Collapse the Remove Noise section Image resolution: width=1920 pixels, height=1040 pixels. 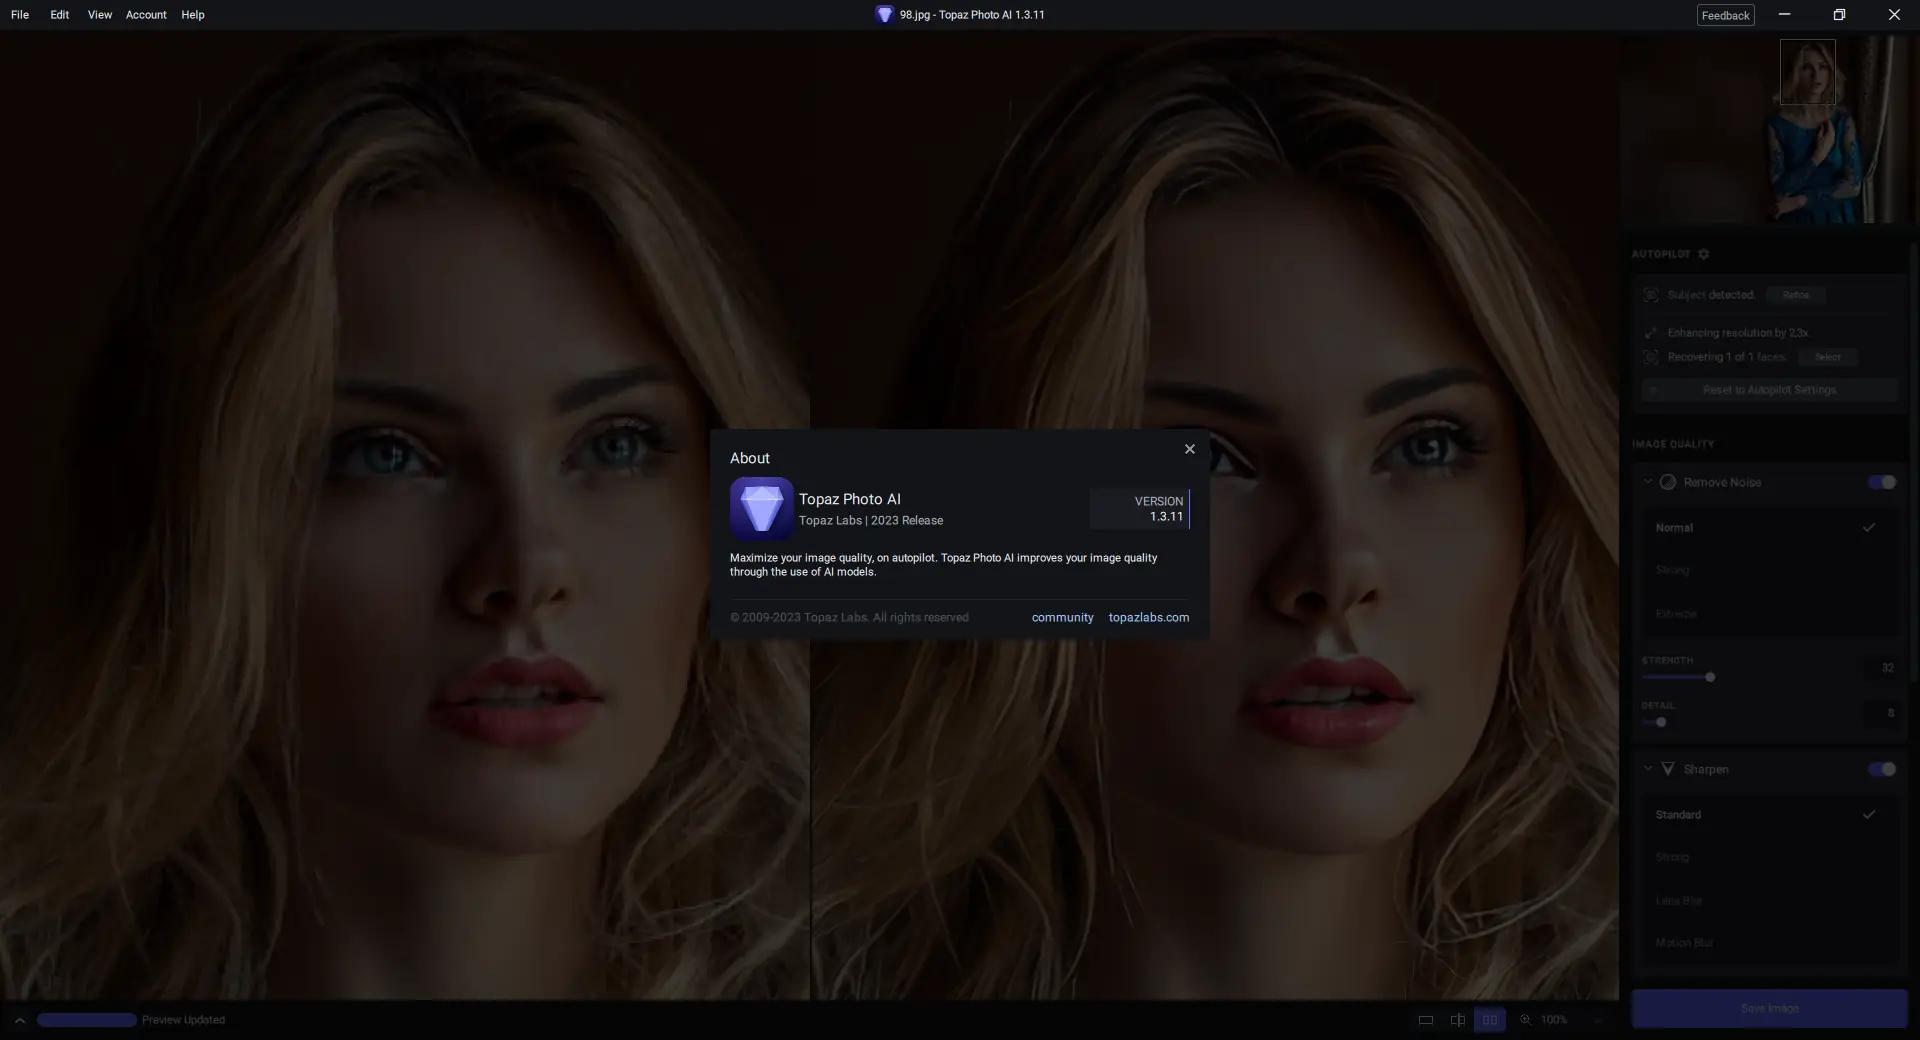click(x=1647, y=482)
